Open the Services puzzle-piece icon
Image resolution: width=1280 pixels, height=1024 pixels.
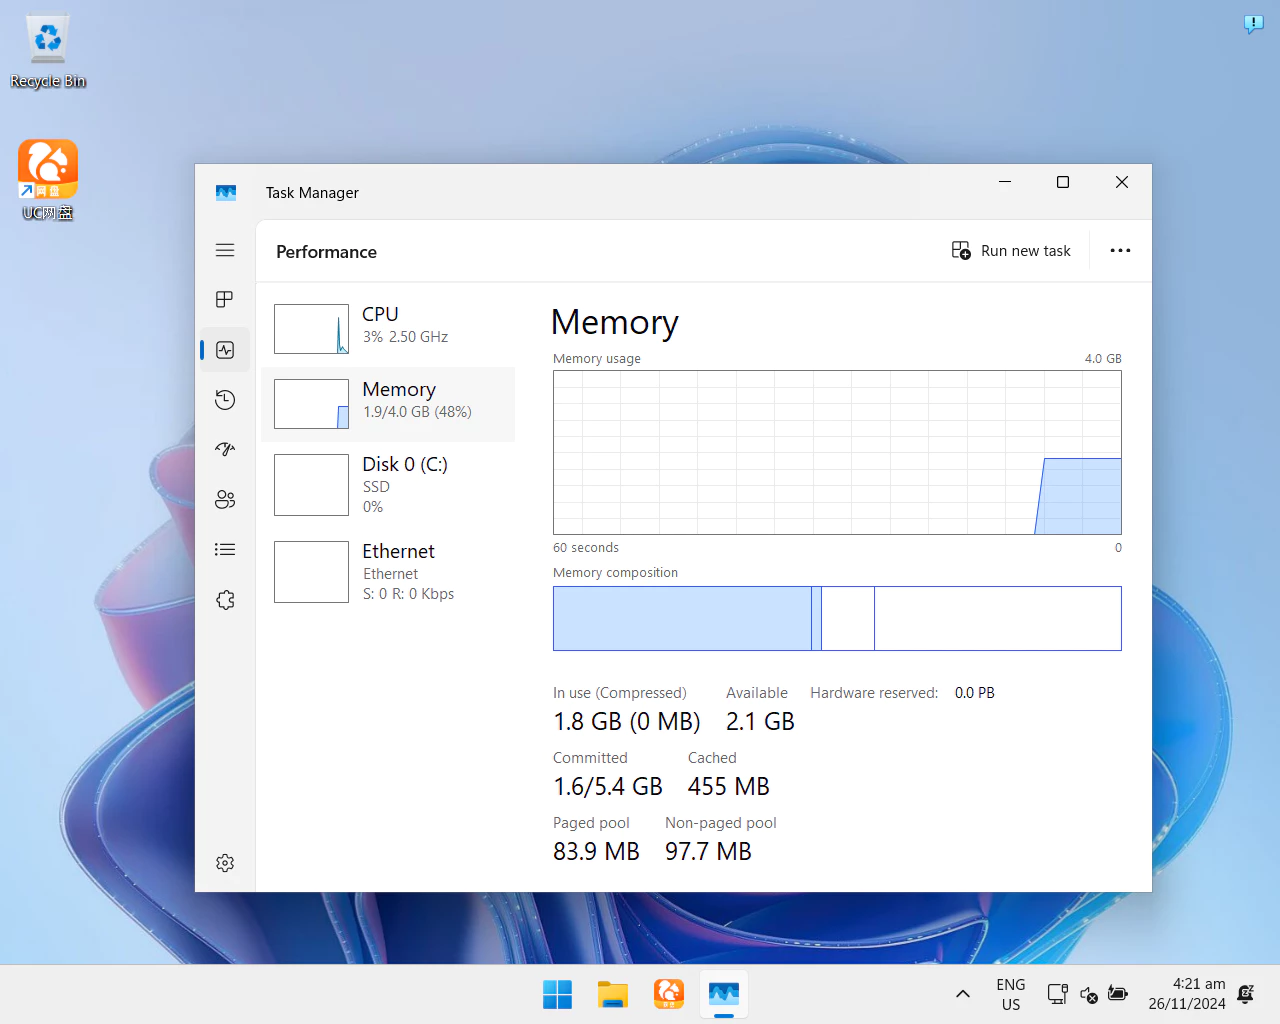click(x=225, y=600)
